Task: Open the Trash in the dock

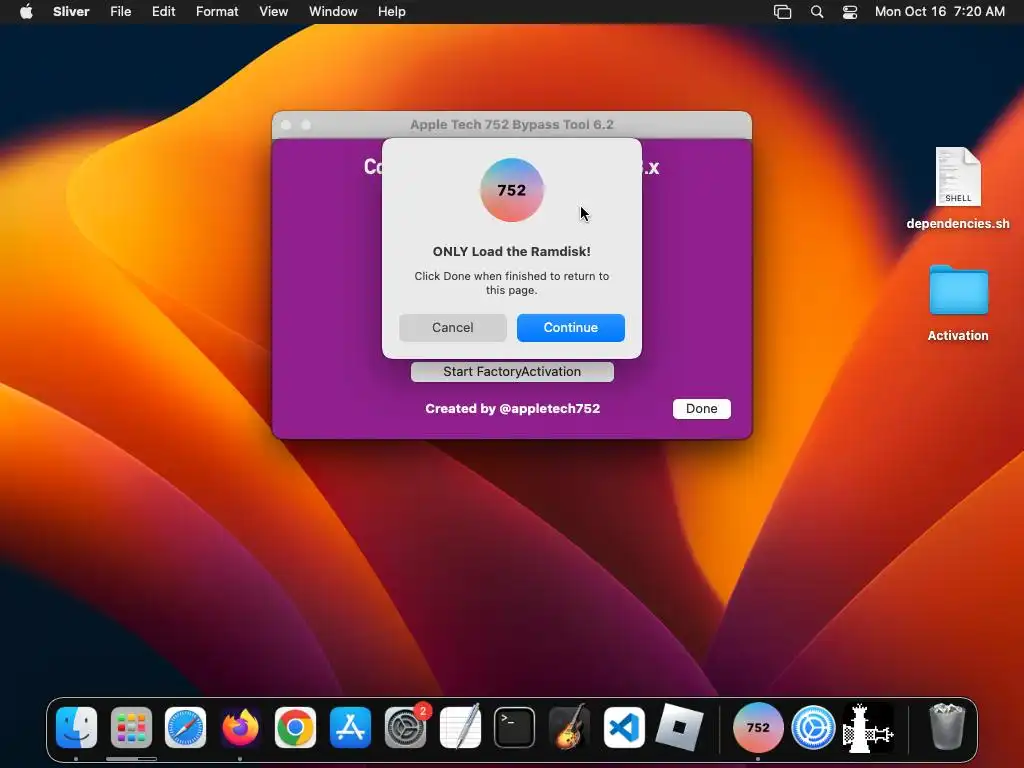Action: click(x=947, y=726)
